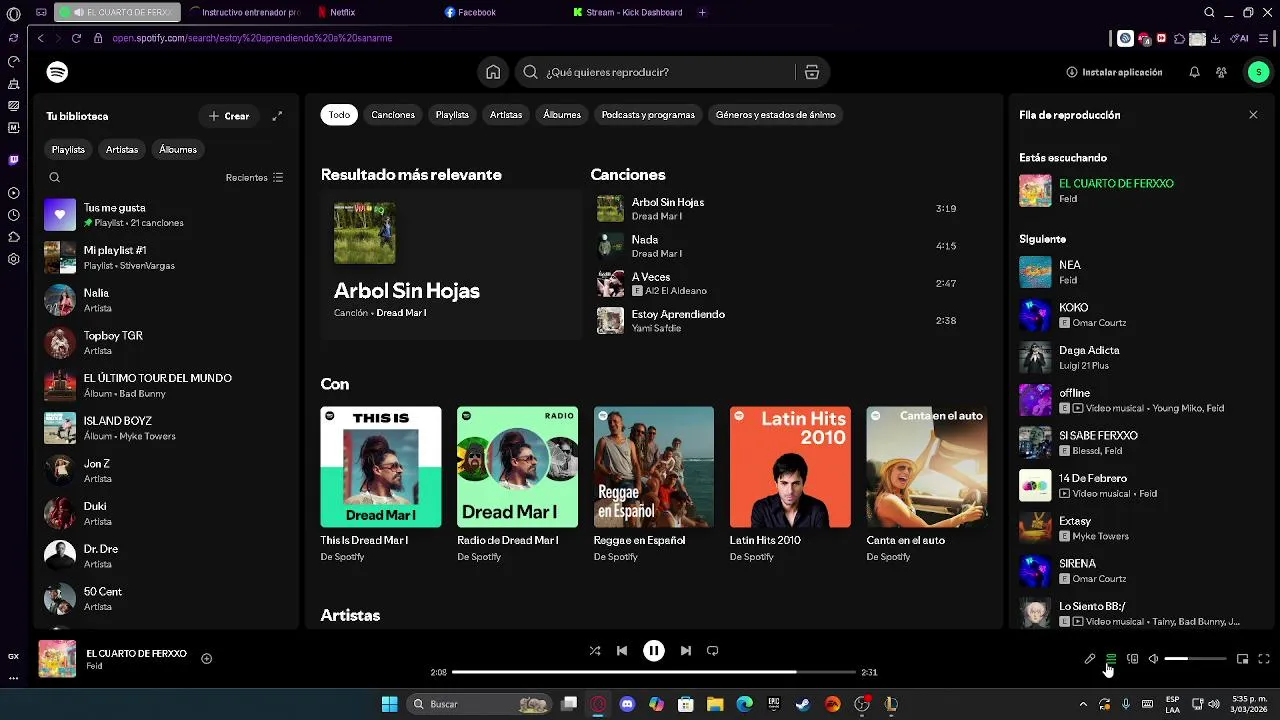Open This Is Dread Mar I playlist card
The height and width of the screenshot is (720, 1280).
point(381,485)
